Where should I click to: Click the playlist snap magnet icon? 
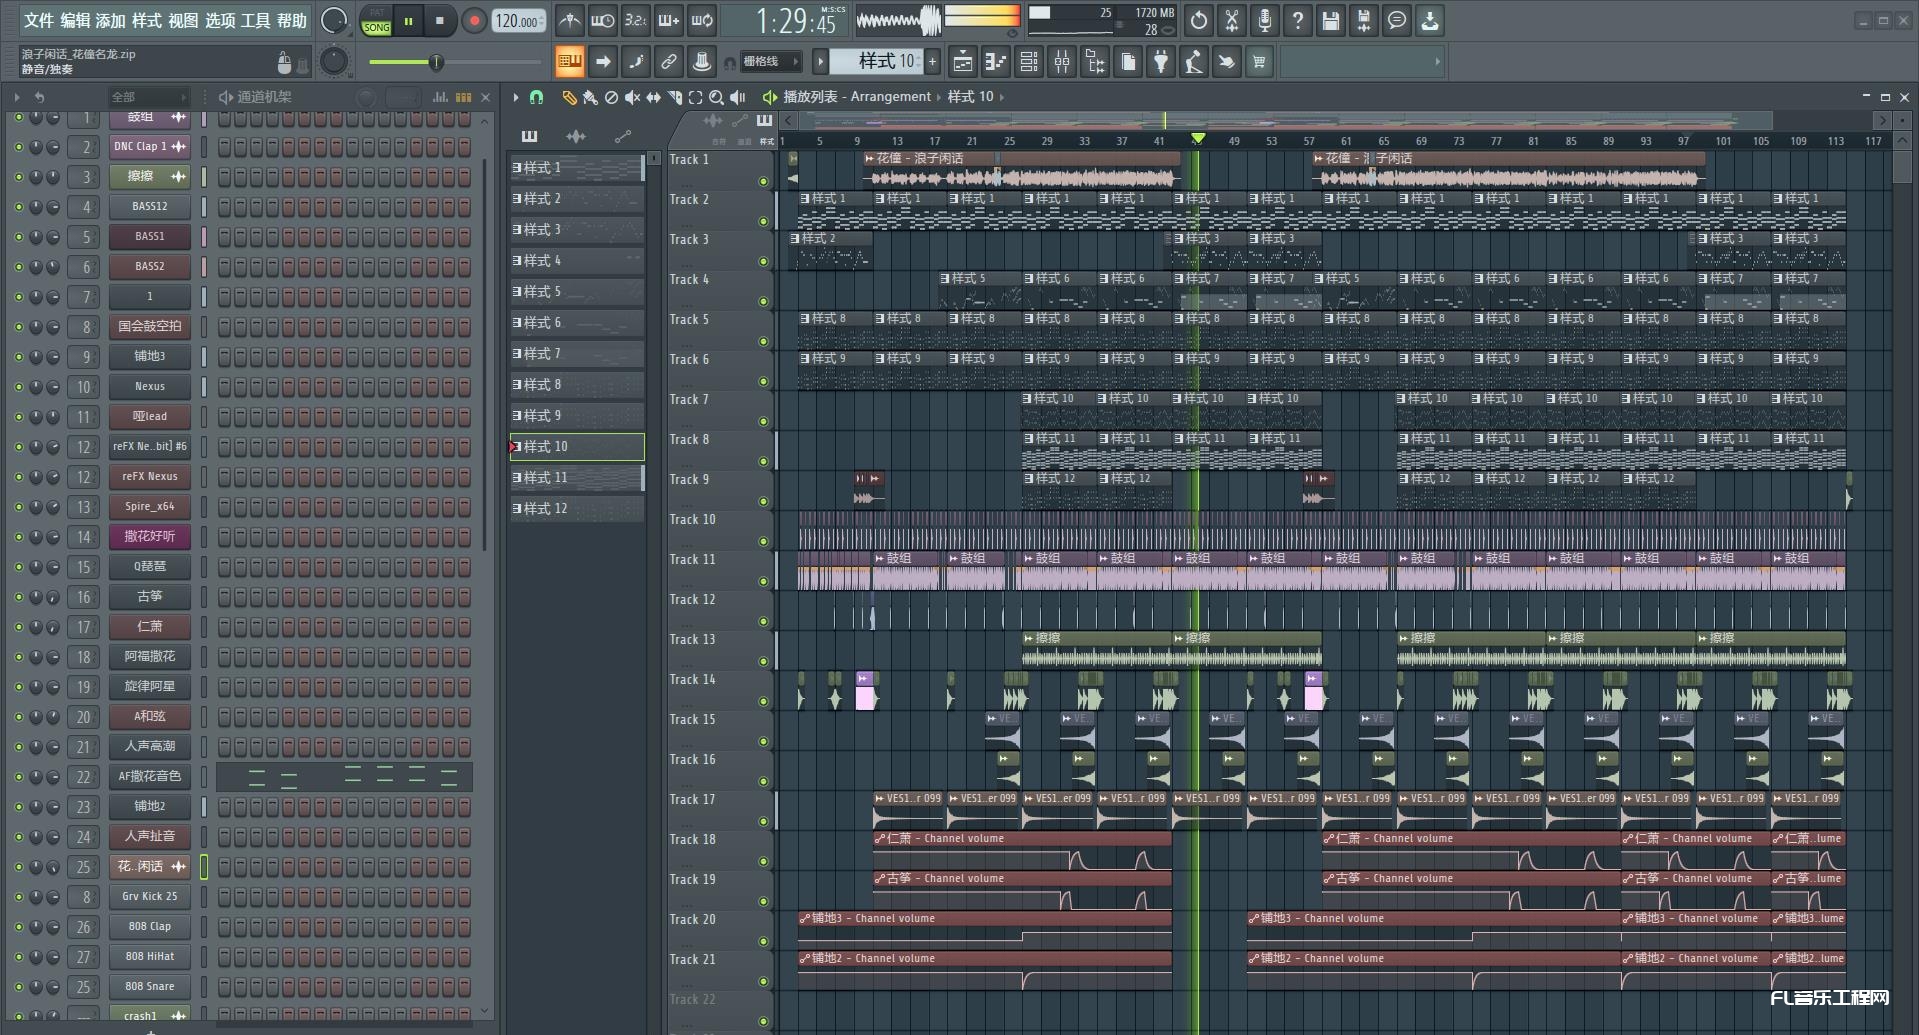(536, 97)
